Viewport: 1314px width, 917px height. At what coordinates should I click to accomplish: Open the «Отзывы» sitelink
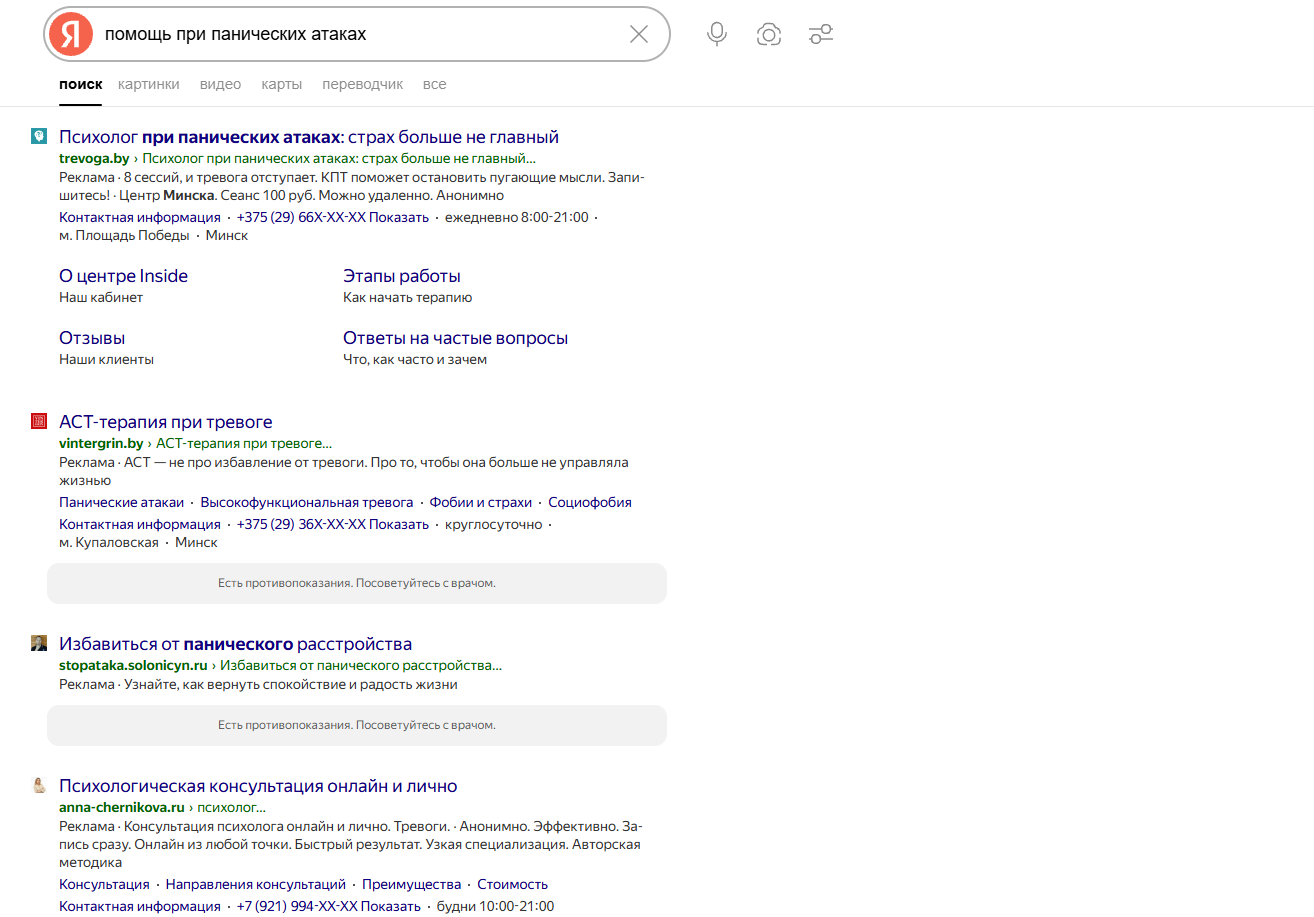pos(92,338)
